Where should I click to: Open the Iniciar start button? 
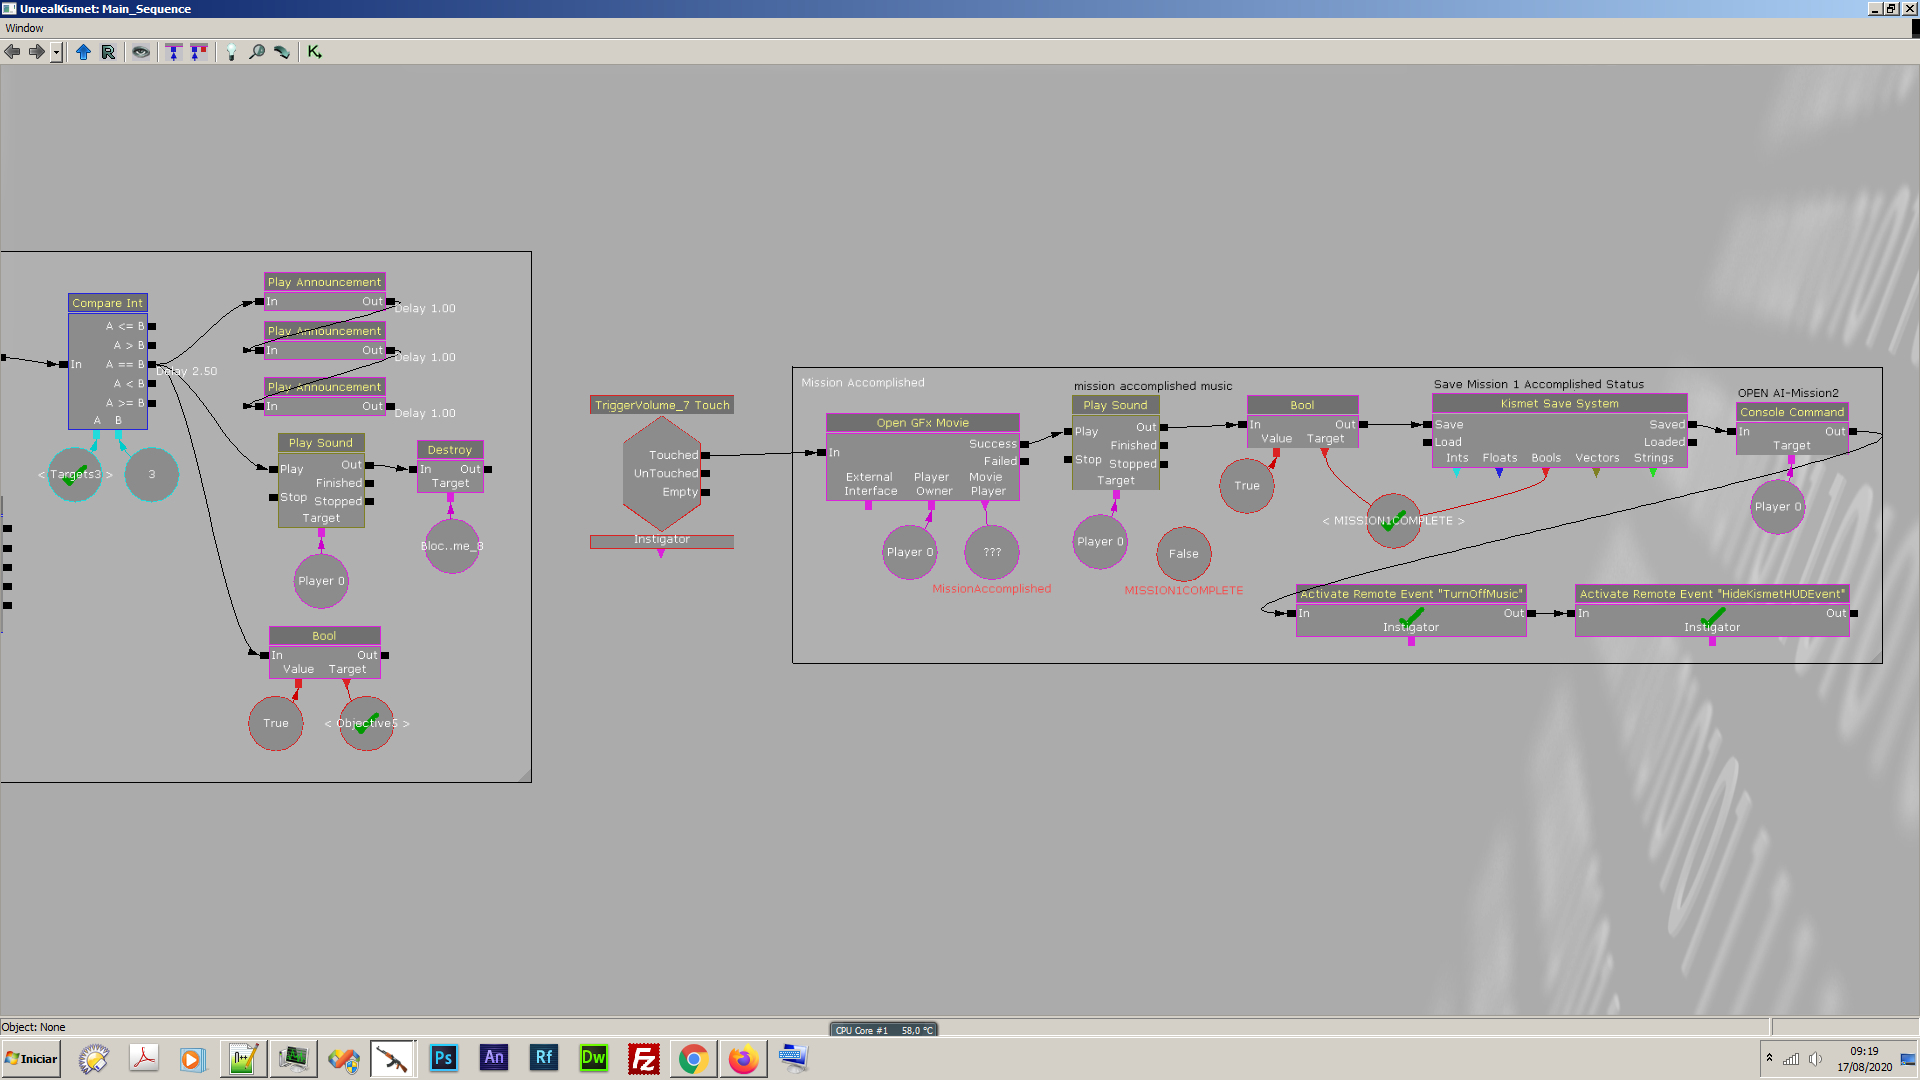(31, 1059)
